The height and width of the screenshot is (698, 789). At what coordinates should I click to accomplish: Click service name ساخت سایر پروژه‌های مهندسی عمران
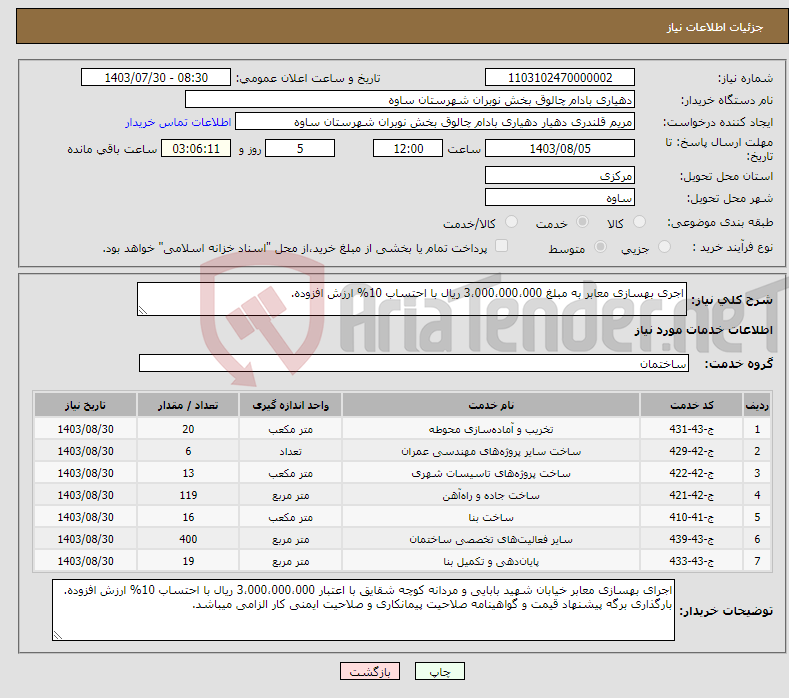(x=491, y=451)
